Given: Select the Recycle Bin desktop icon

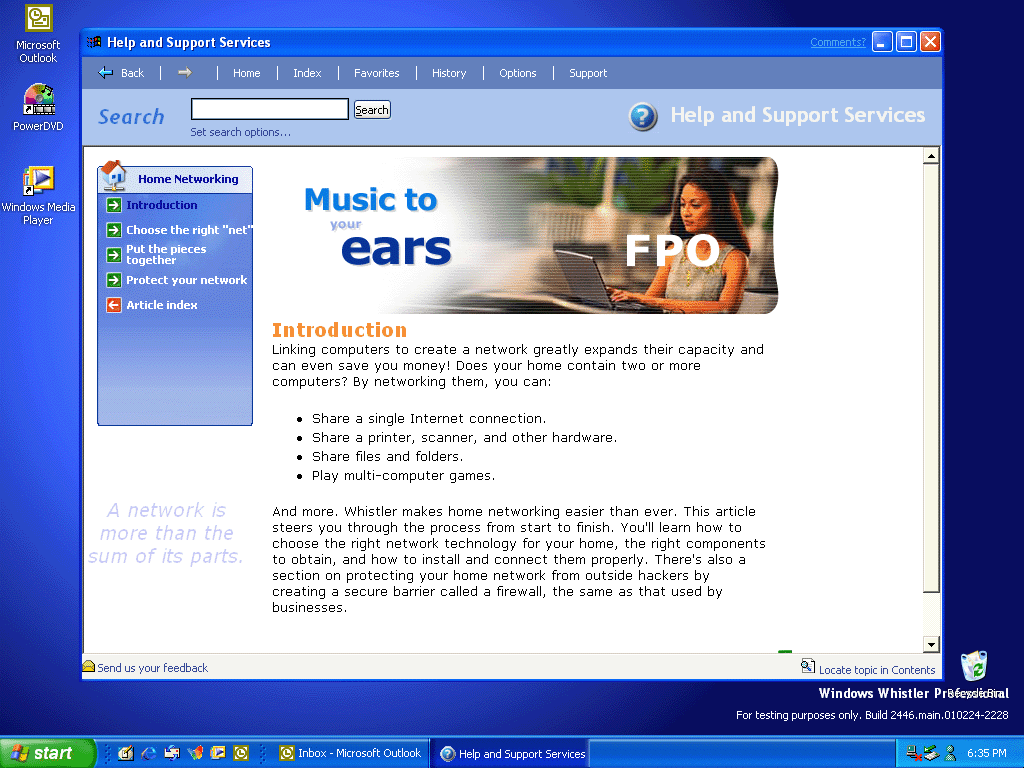Looking at the screenshot, I should (974, 666).
